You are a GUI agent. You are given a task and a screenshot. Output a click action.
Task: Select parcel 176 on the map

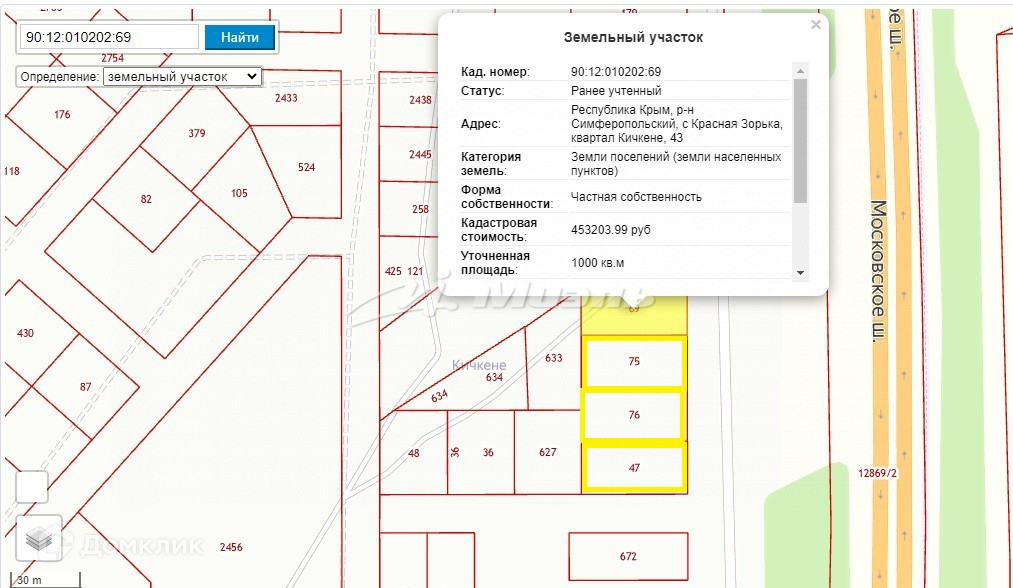pos(62,114)
